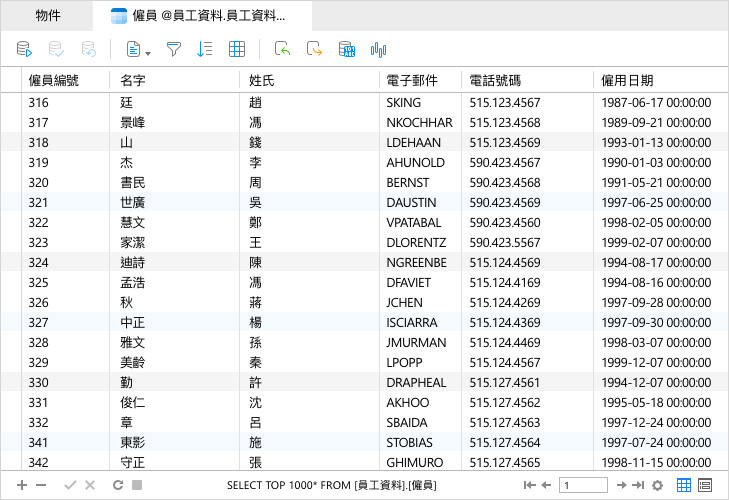Click the Import data icon
Viewport: 729px width, 500px height.
(282, 49)
